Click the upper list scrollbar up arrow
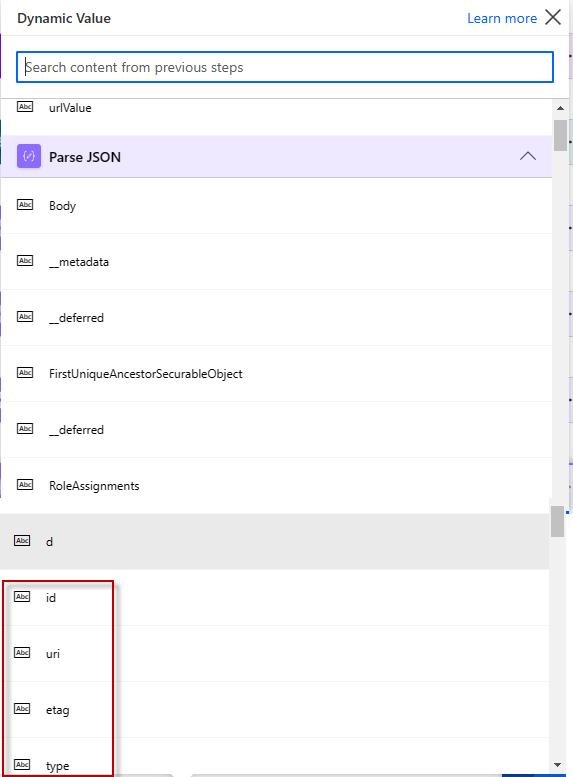The height and width of the screenshot is (777, 573). (x=560, y=108)
